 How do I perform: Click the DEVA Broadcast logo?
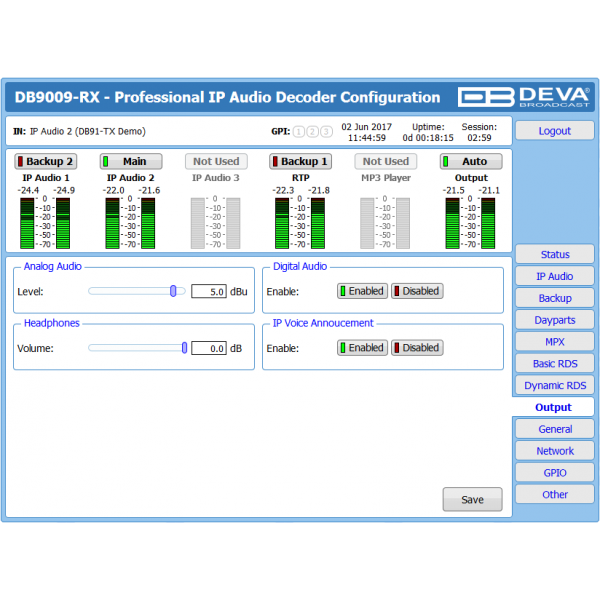tap(524, 97)
